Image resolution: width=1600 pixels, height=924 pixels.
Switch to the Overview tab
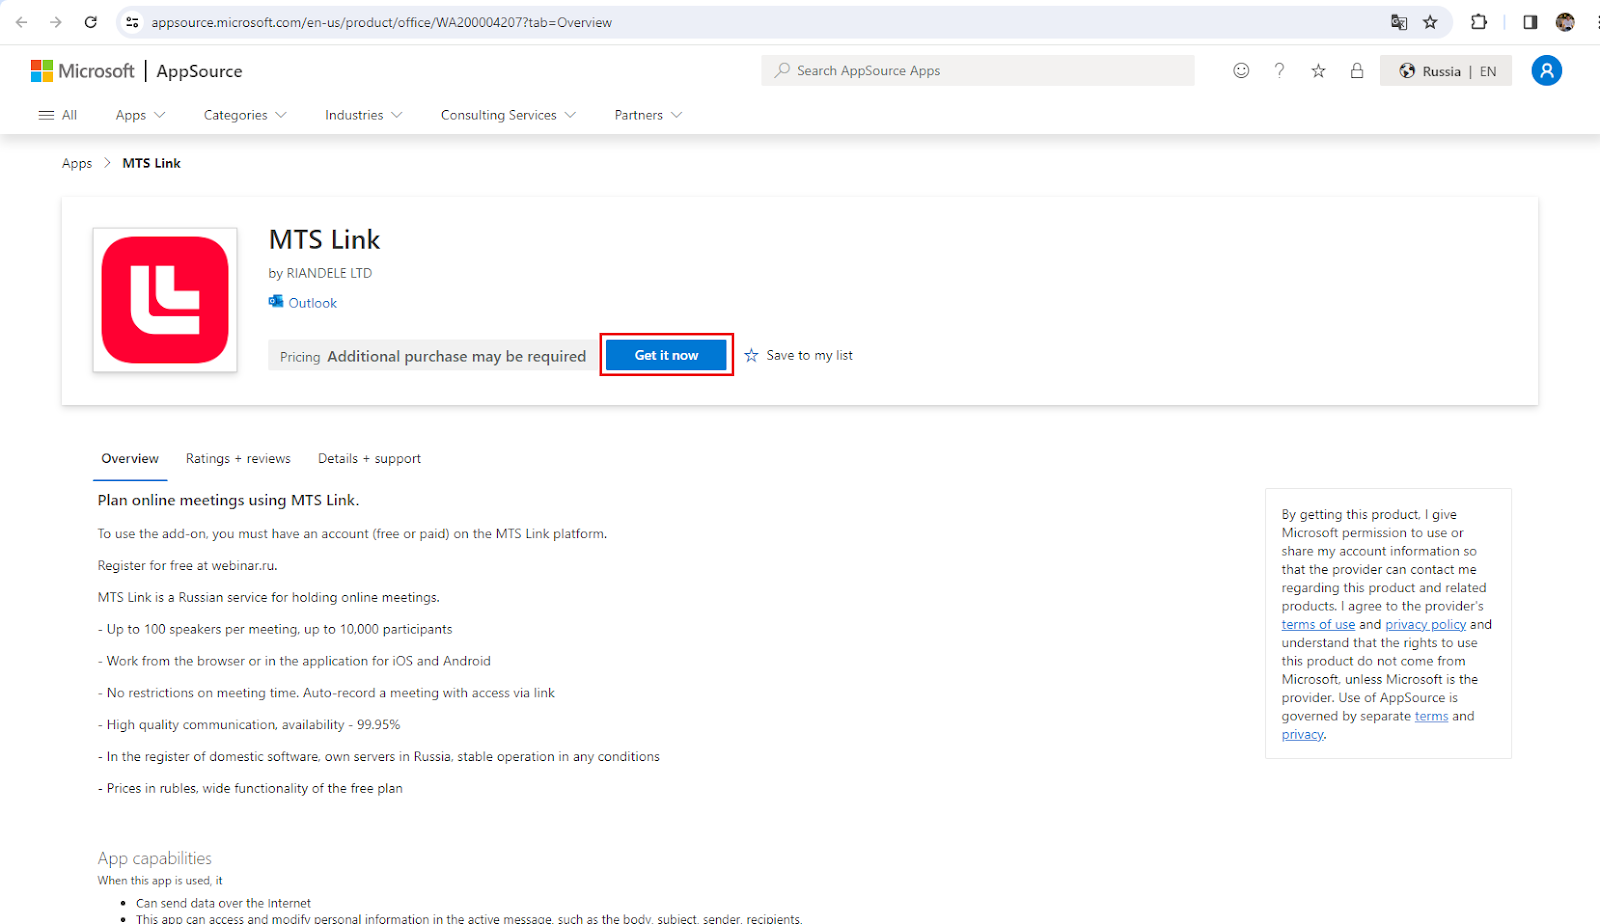click(x=130, y=458)
